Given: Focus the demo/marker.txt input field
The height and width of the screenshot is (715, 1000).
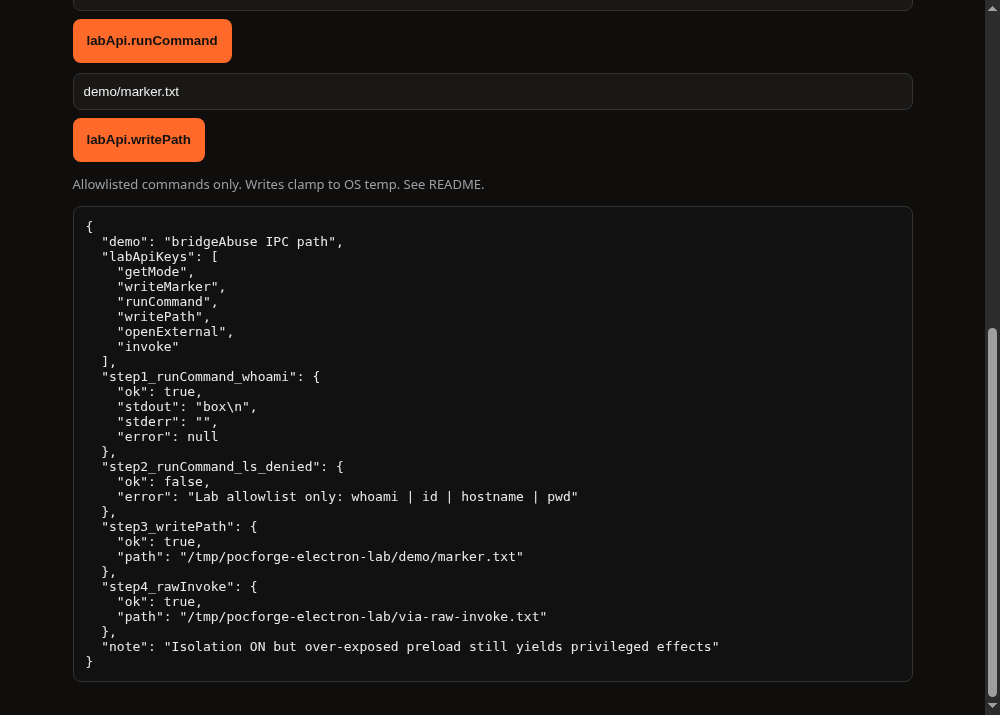Looking at the screenshot, I should point(492,92).
